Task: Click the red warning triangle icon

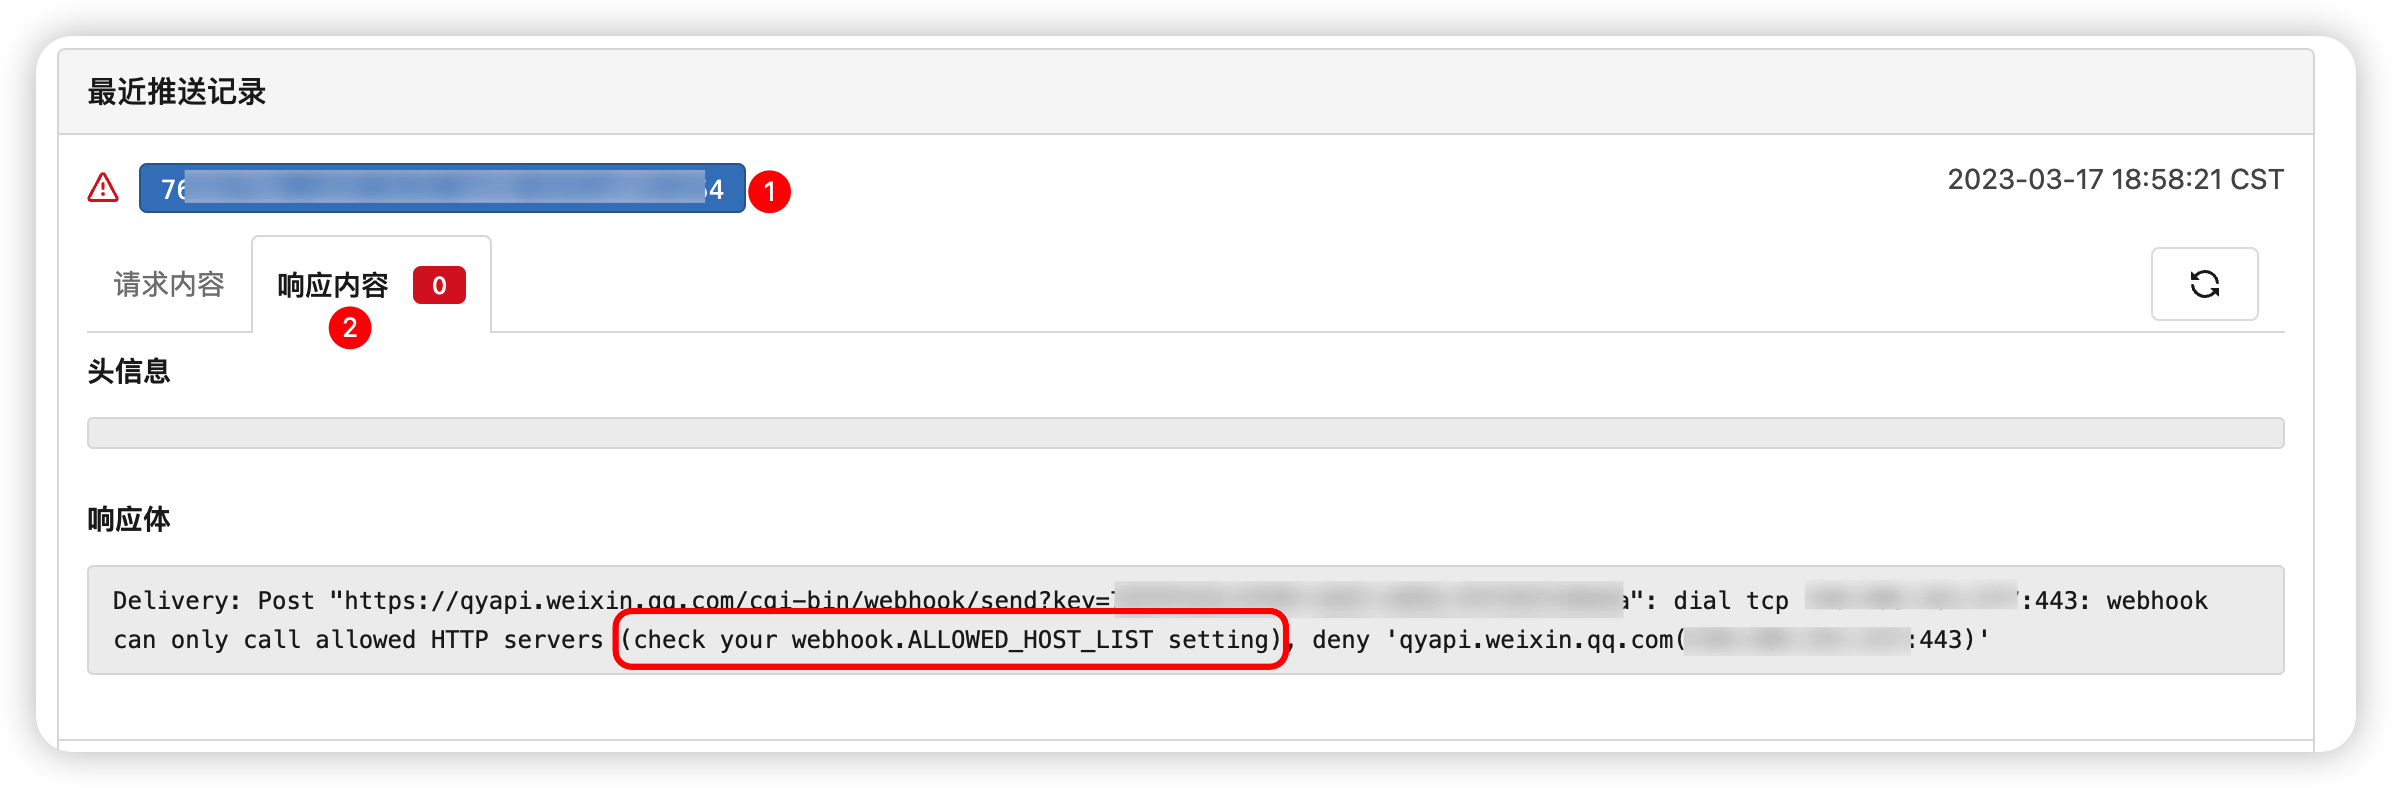Action: tap(103, 188)
